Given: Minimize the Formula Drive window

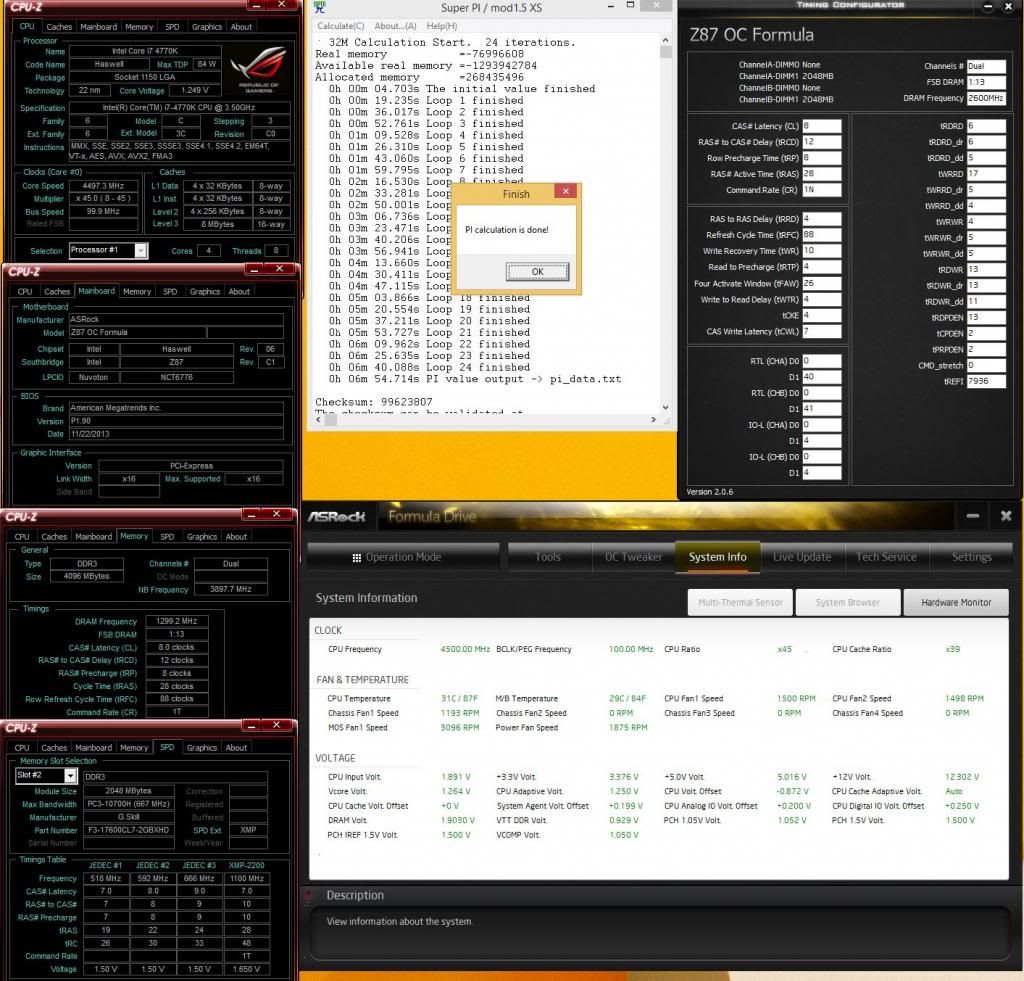Looking at the screenshot, I should click(972, 516).
